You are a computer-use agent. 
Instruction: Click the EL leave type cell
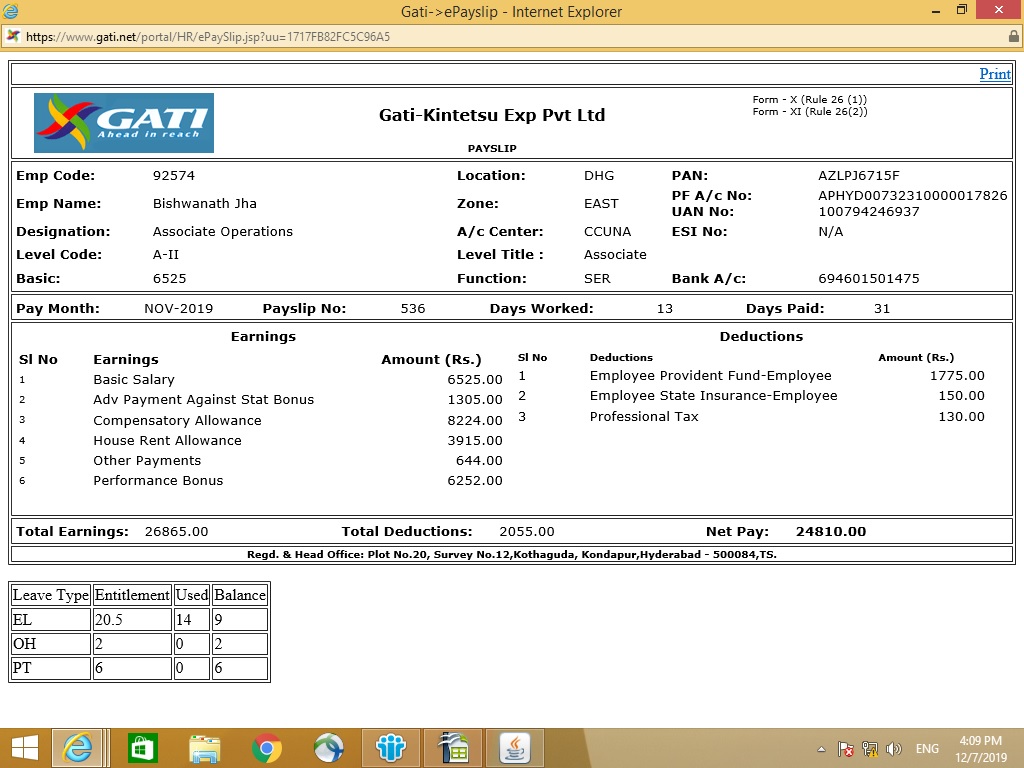(50, 619)
